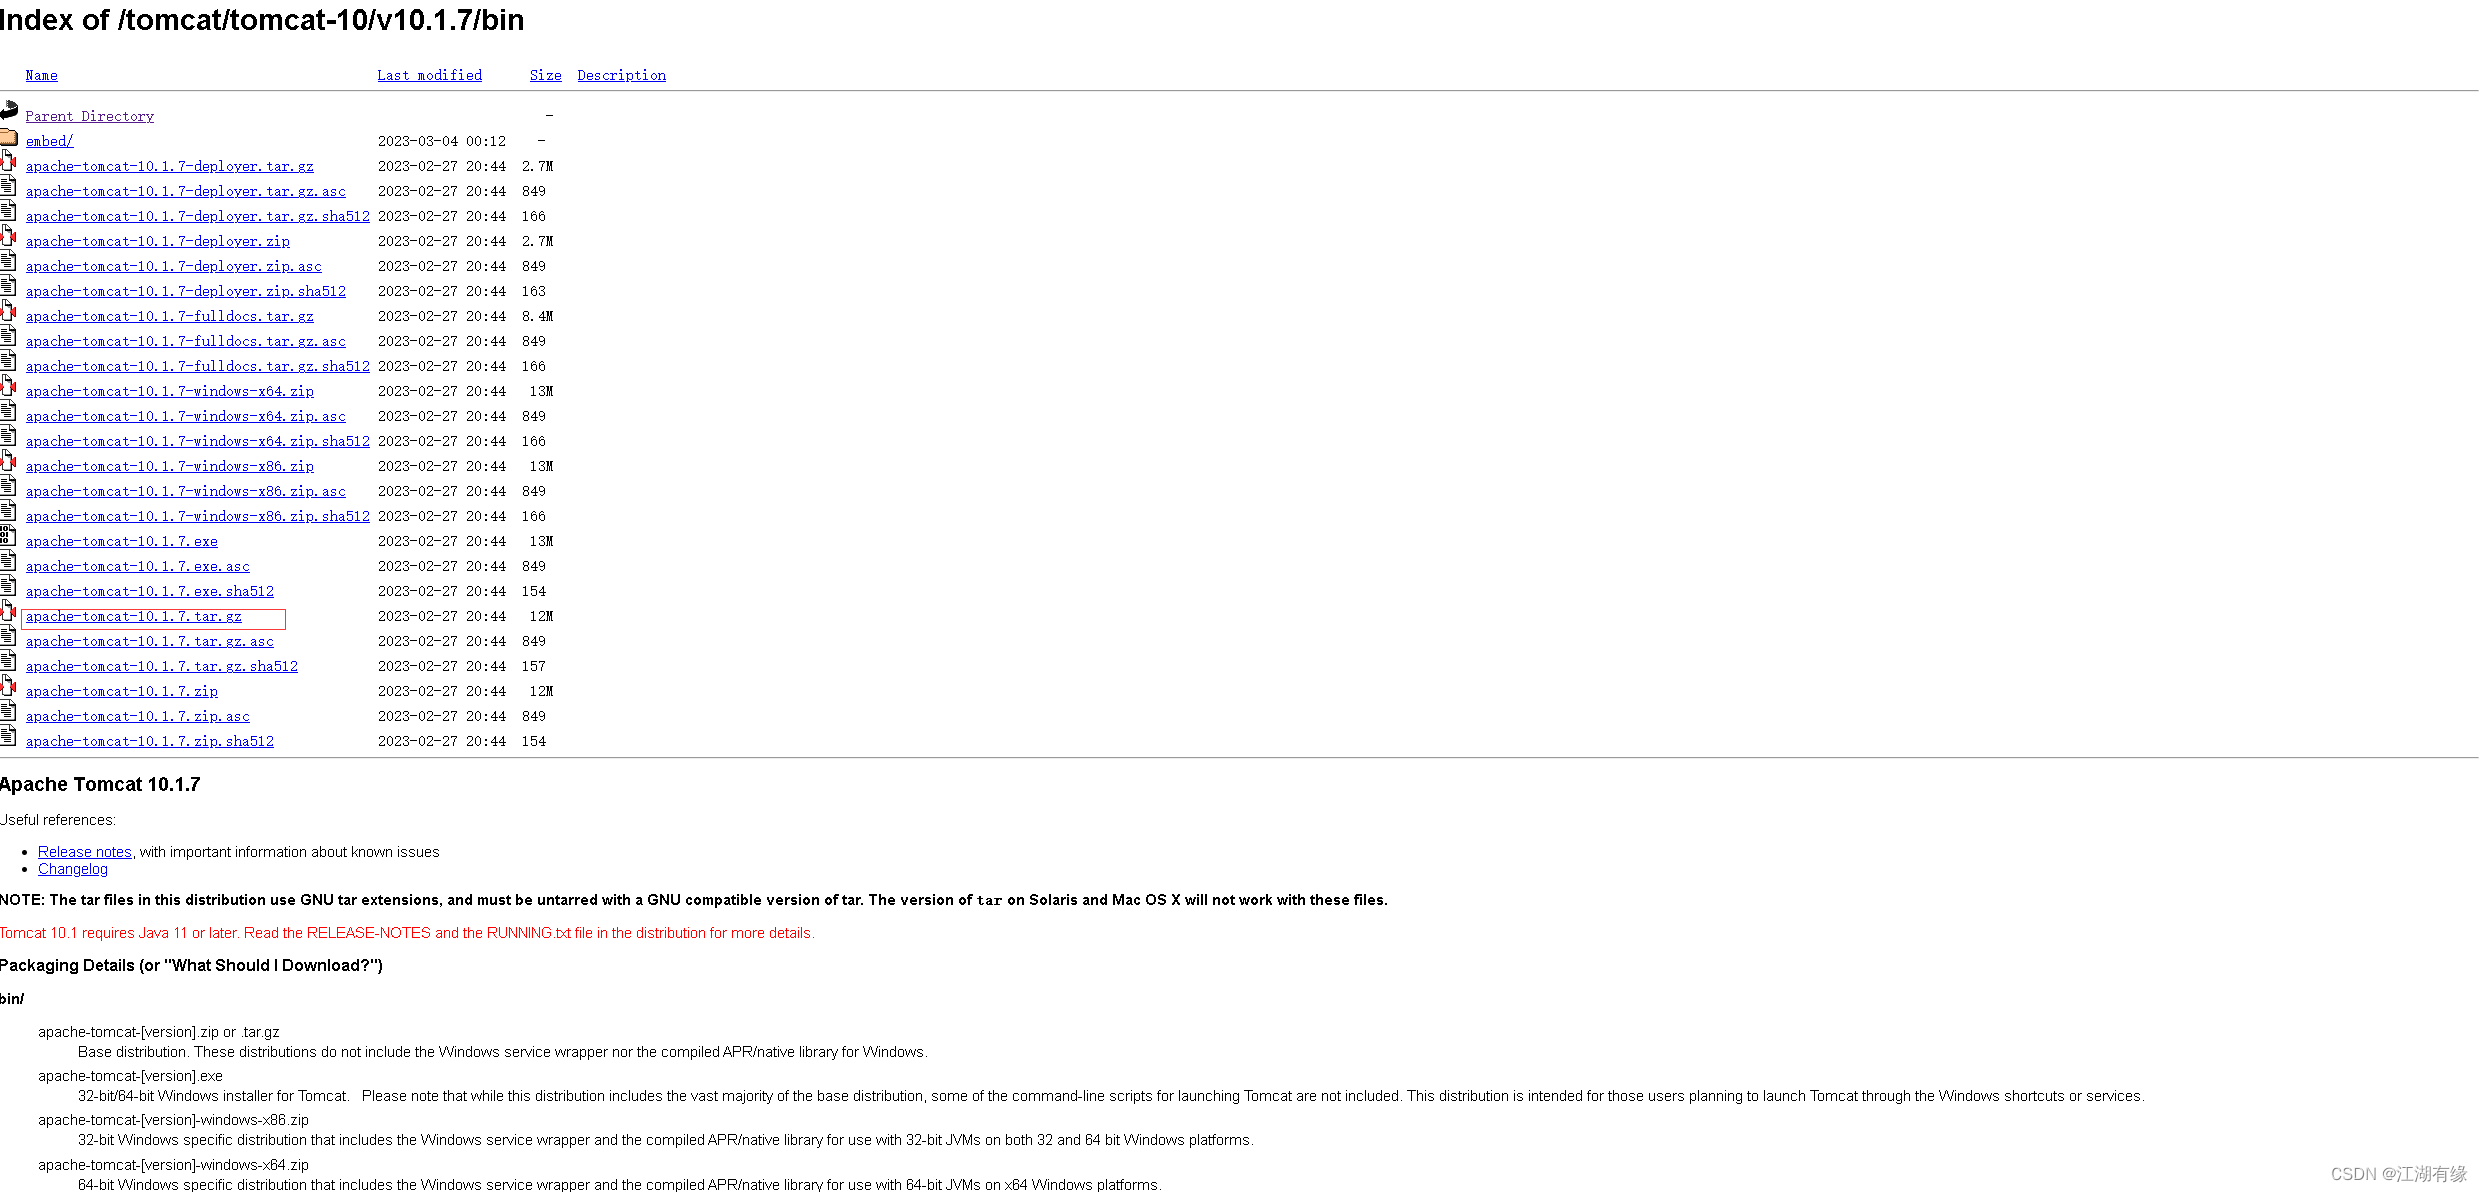The image size is (2483, 1192).
Task: Expand the apache-tomcat-10.1.7-windows-x64.zip.sha512 entry
Action: pyautogui.click(x=196, y=440)
